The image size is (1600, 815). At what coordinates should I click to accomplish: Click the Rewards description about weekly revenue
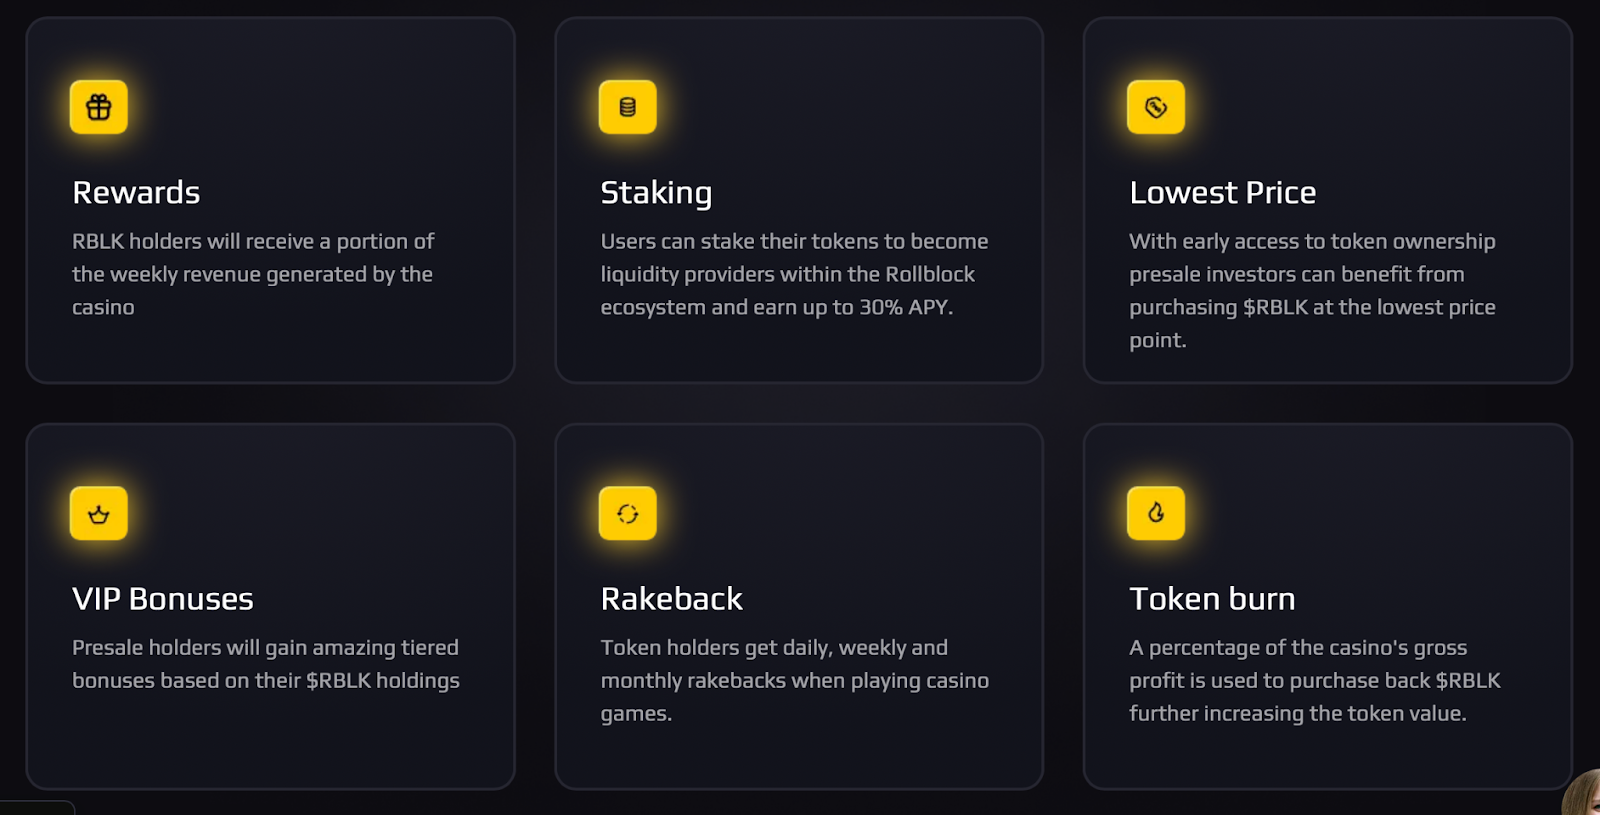coord(253,274)
